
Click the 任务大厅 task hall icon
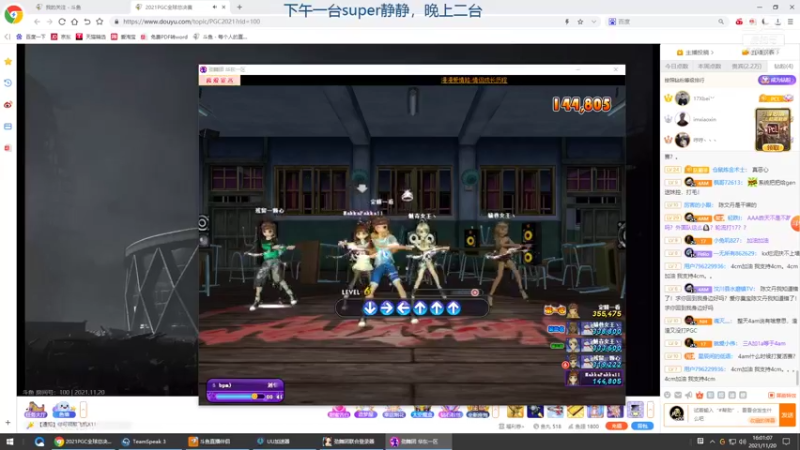tap(36, 409)
